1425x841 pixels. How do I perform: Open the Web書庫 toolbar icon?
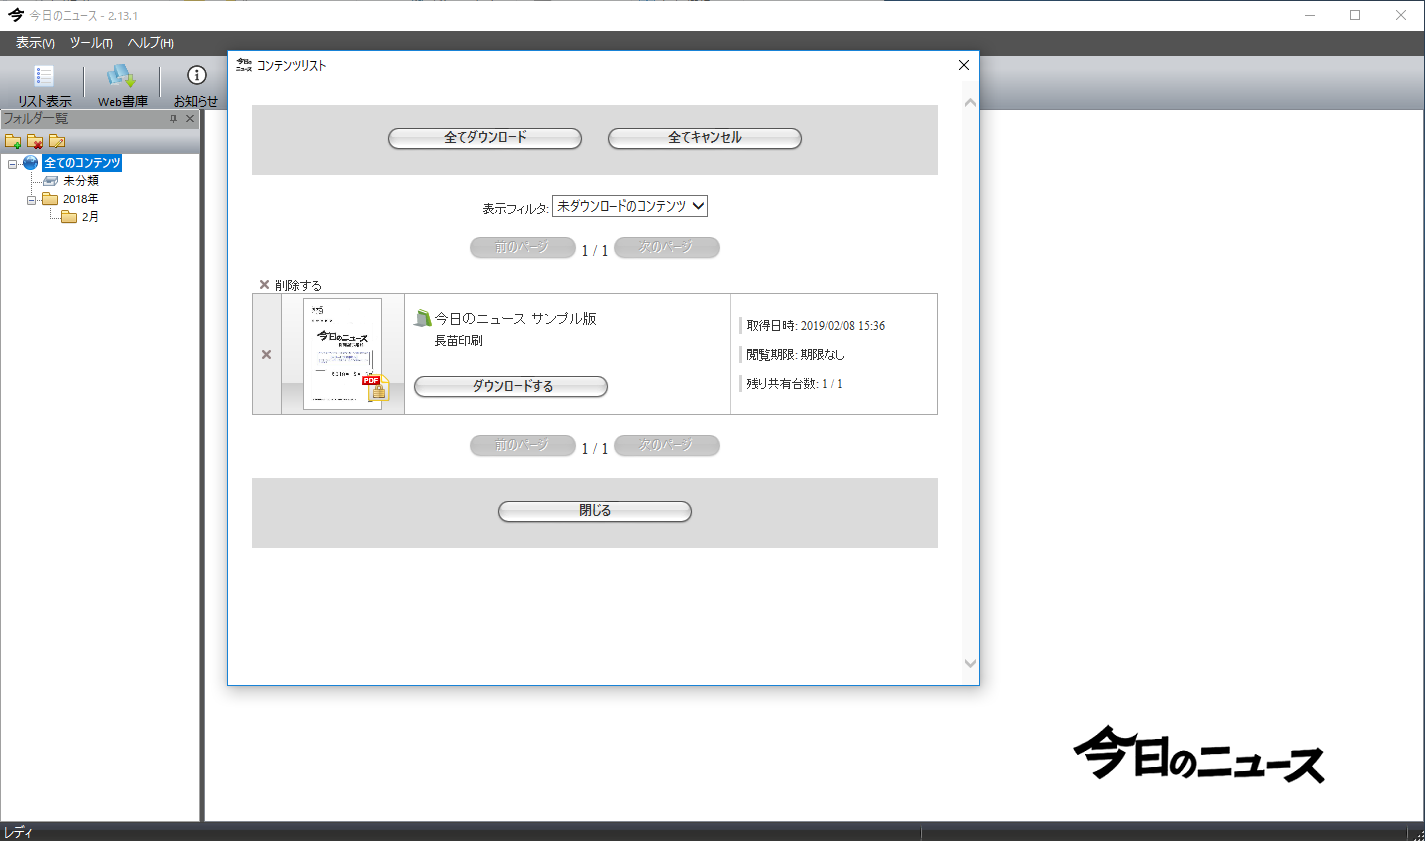pos(122,77)
